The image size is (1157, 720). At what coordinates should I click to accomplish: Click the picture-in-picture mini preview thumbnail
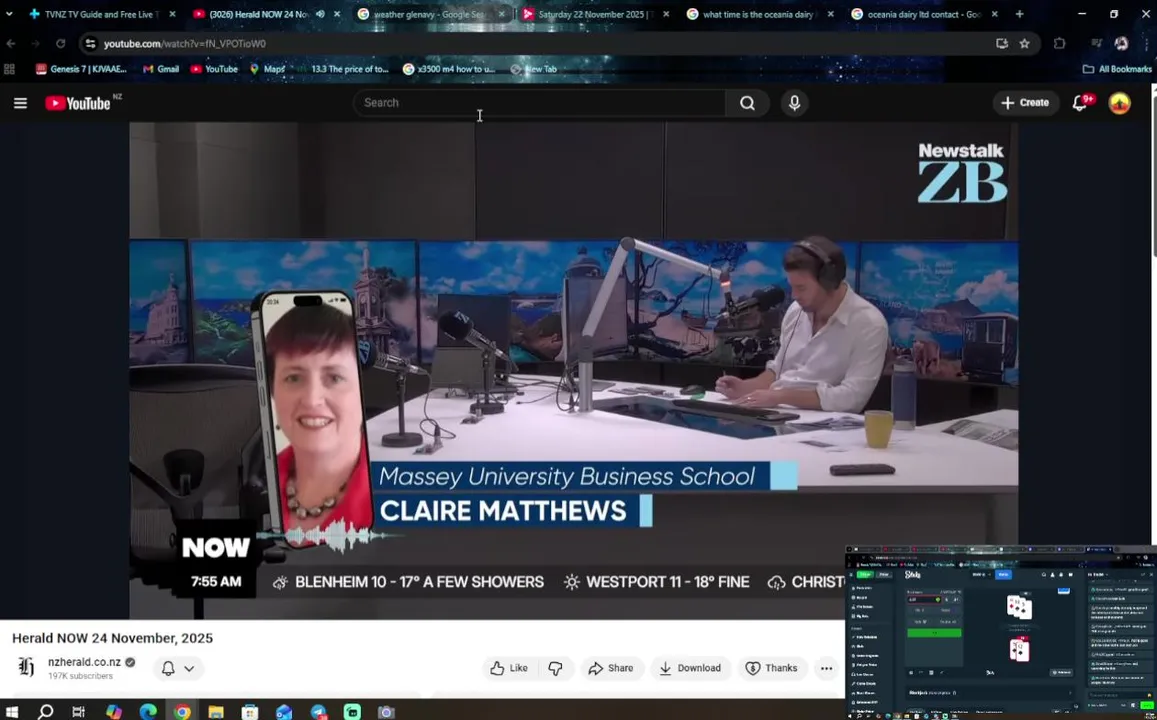pyautogui.click(x=1001, y=632)
